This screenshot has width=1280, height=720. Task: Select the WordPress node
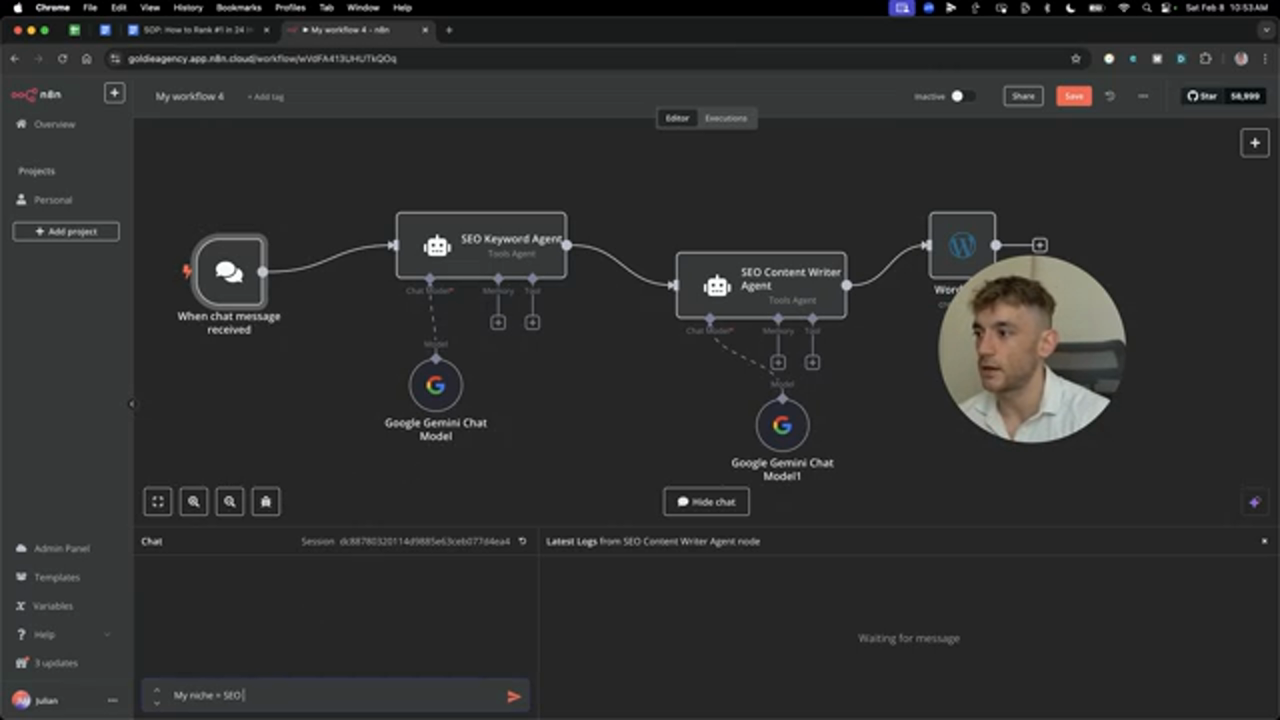pos(962,245)
